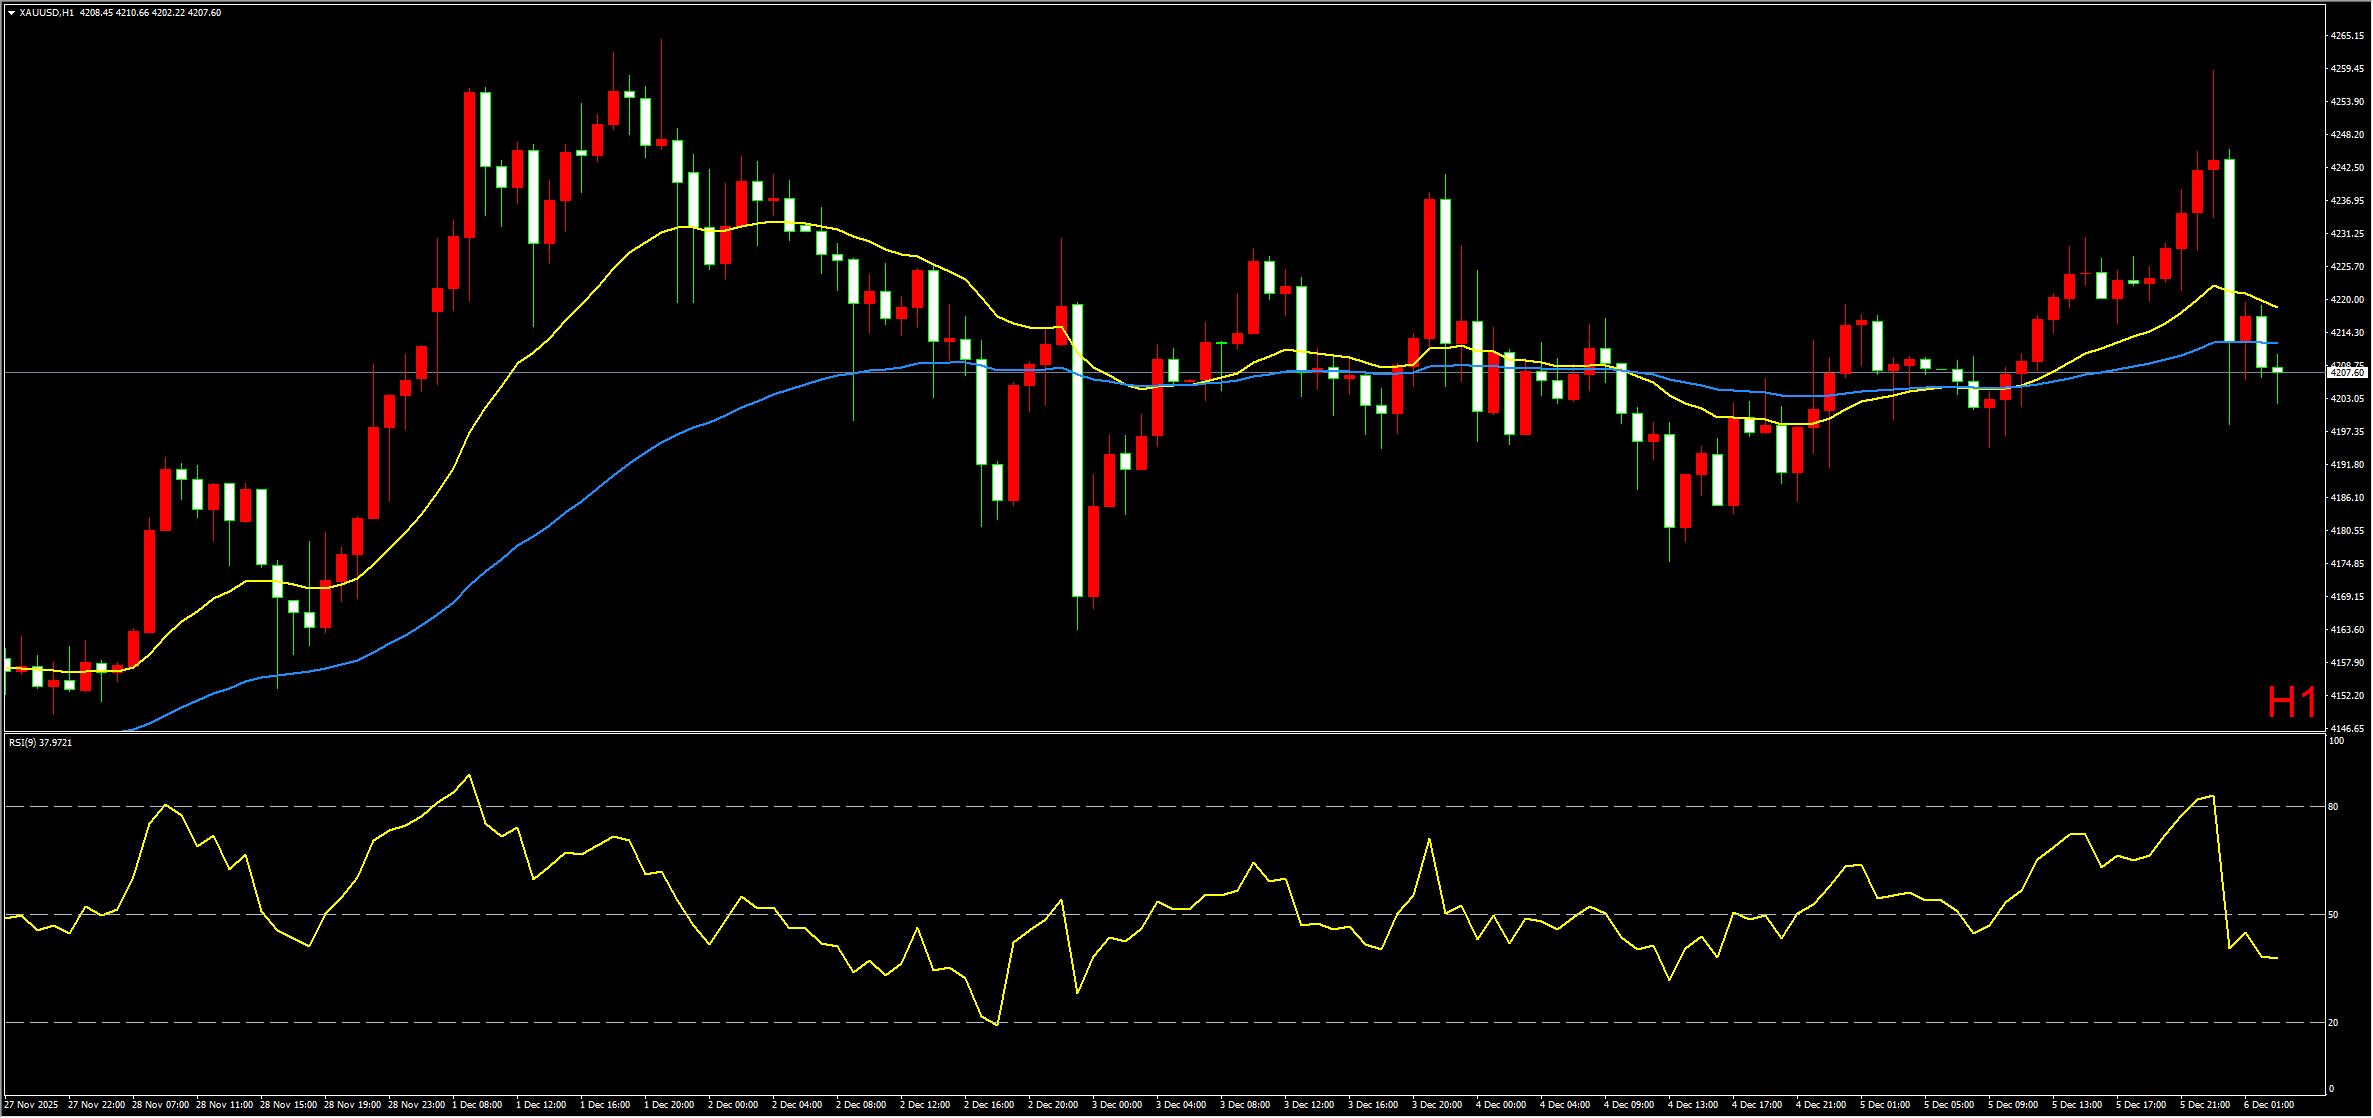Click the 4 Dec 13:00 time label

(x=1693, y=1105)
